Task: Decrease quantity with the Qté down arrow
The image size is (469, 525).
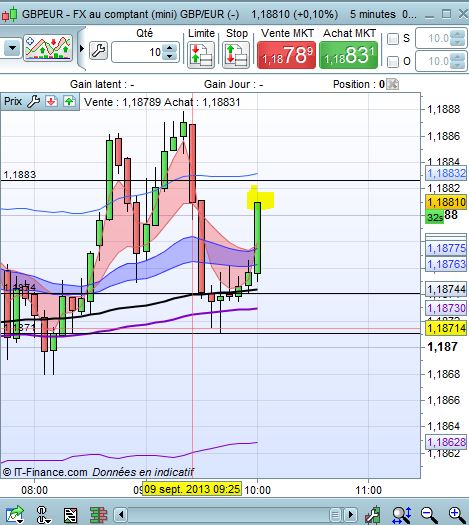Action: [170, 56]
